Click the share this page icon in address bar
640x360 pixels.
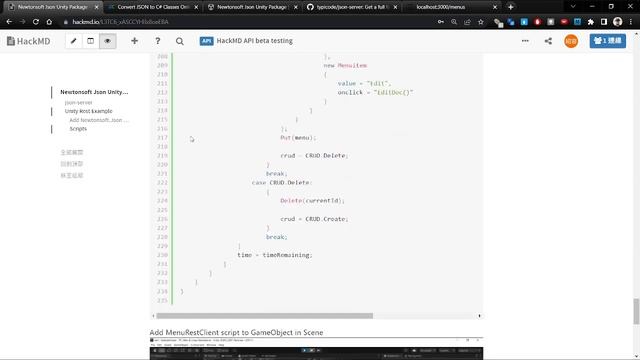467,22
